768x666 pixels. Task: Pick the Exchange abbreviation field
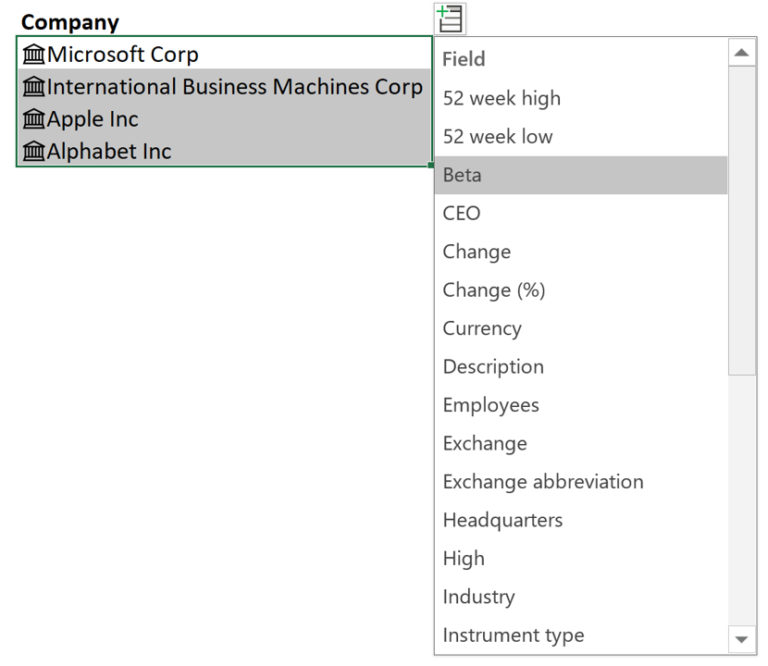pos(542,481)
